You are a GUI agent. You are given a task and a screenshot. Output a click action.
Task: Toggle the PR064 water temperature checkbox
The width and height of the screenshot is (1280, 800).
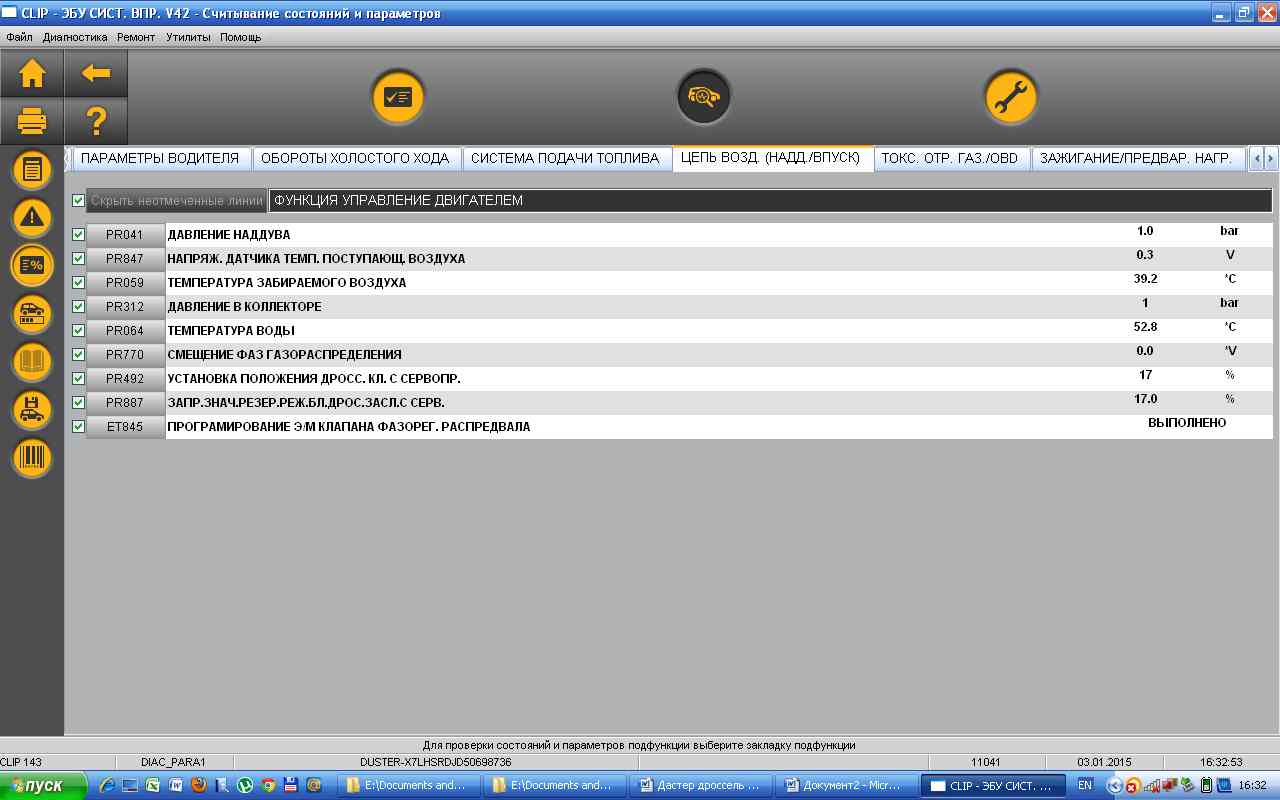[x=79, y=331]
